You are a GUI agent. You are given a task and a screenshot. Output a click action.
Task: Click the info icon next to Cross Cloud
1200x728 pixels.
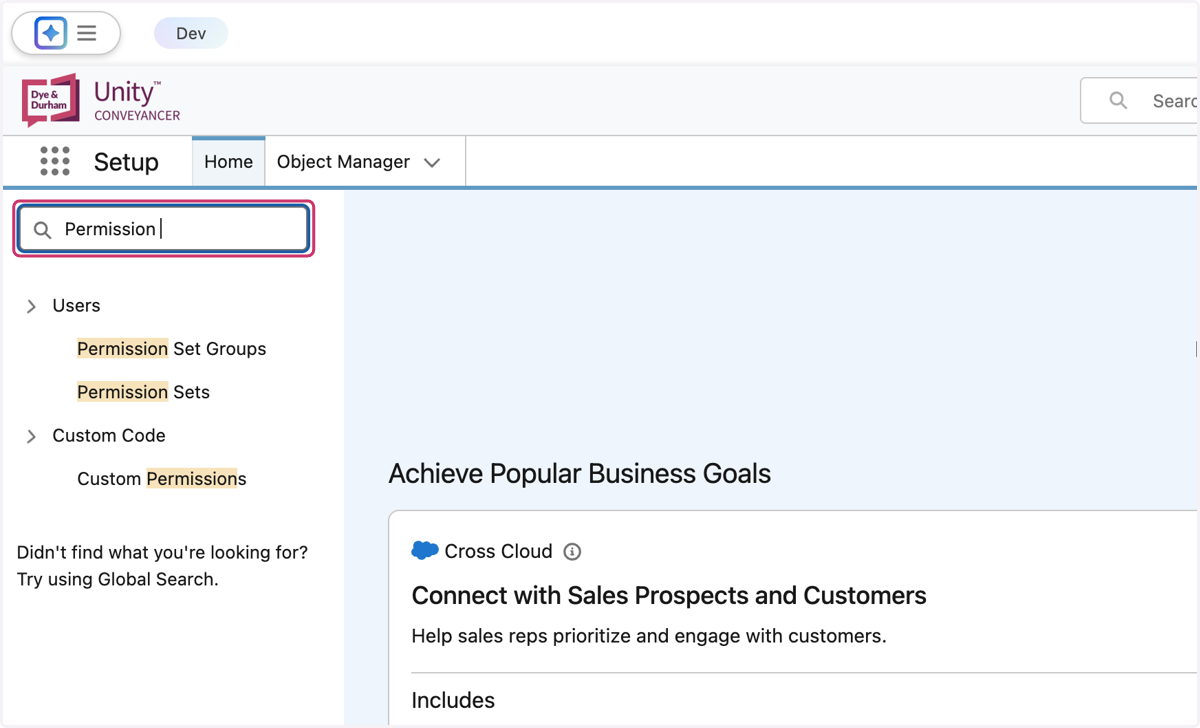[572, 552]
